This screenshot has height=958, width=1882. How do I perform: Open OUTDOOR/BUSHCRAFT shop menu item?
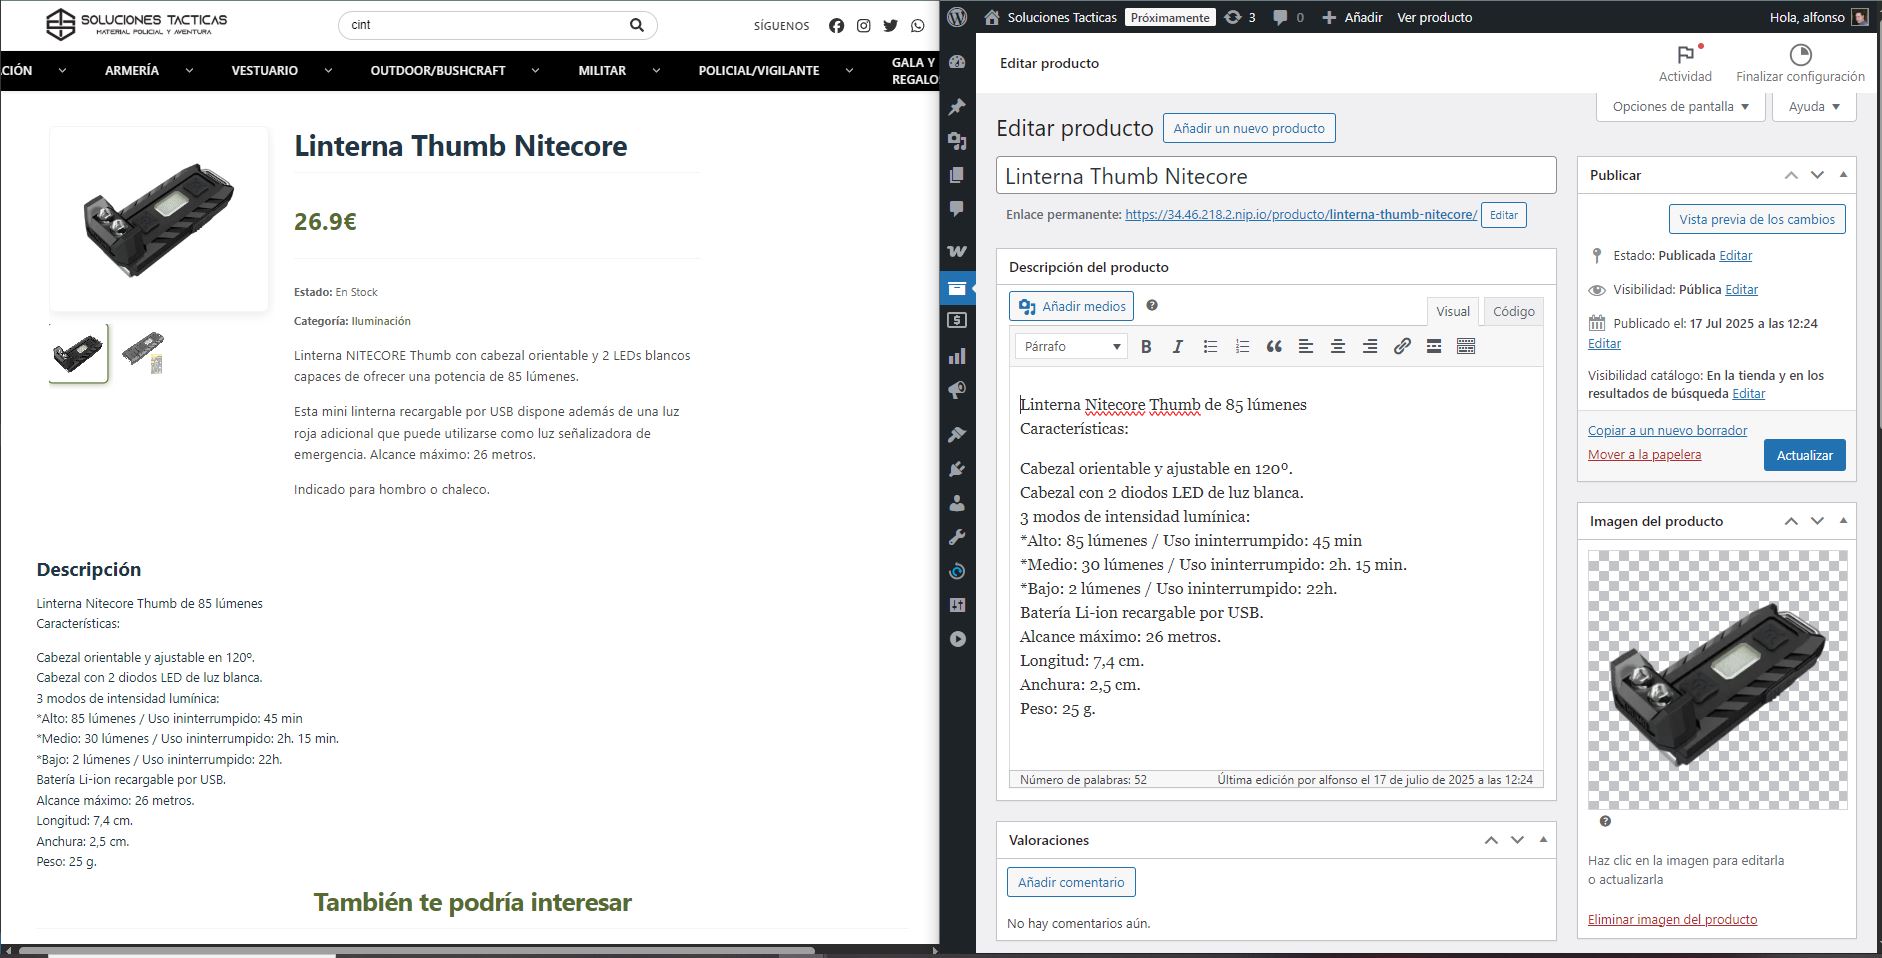[438, 70]
